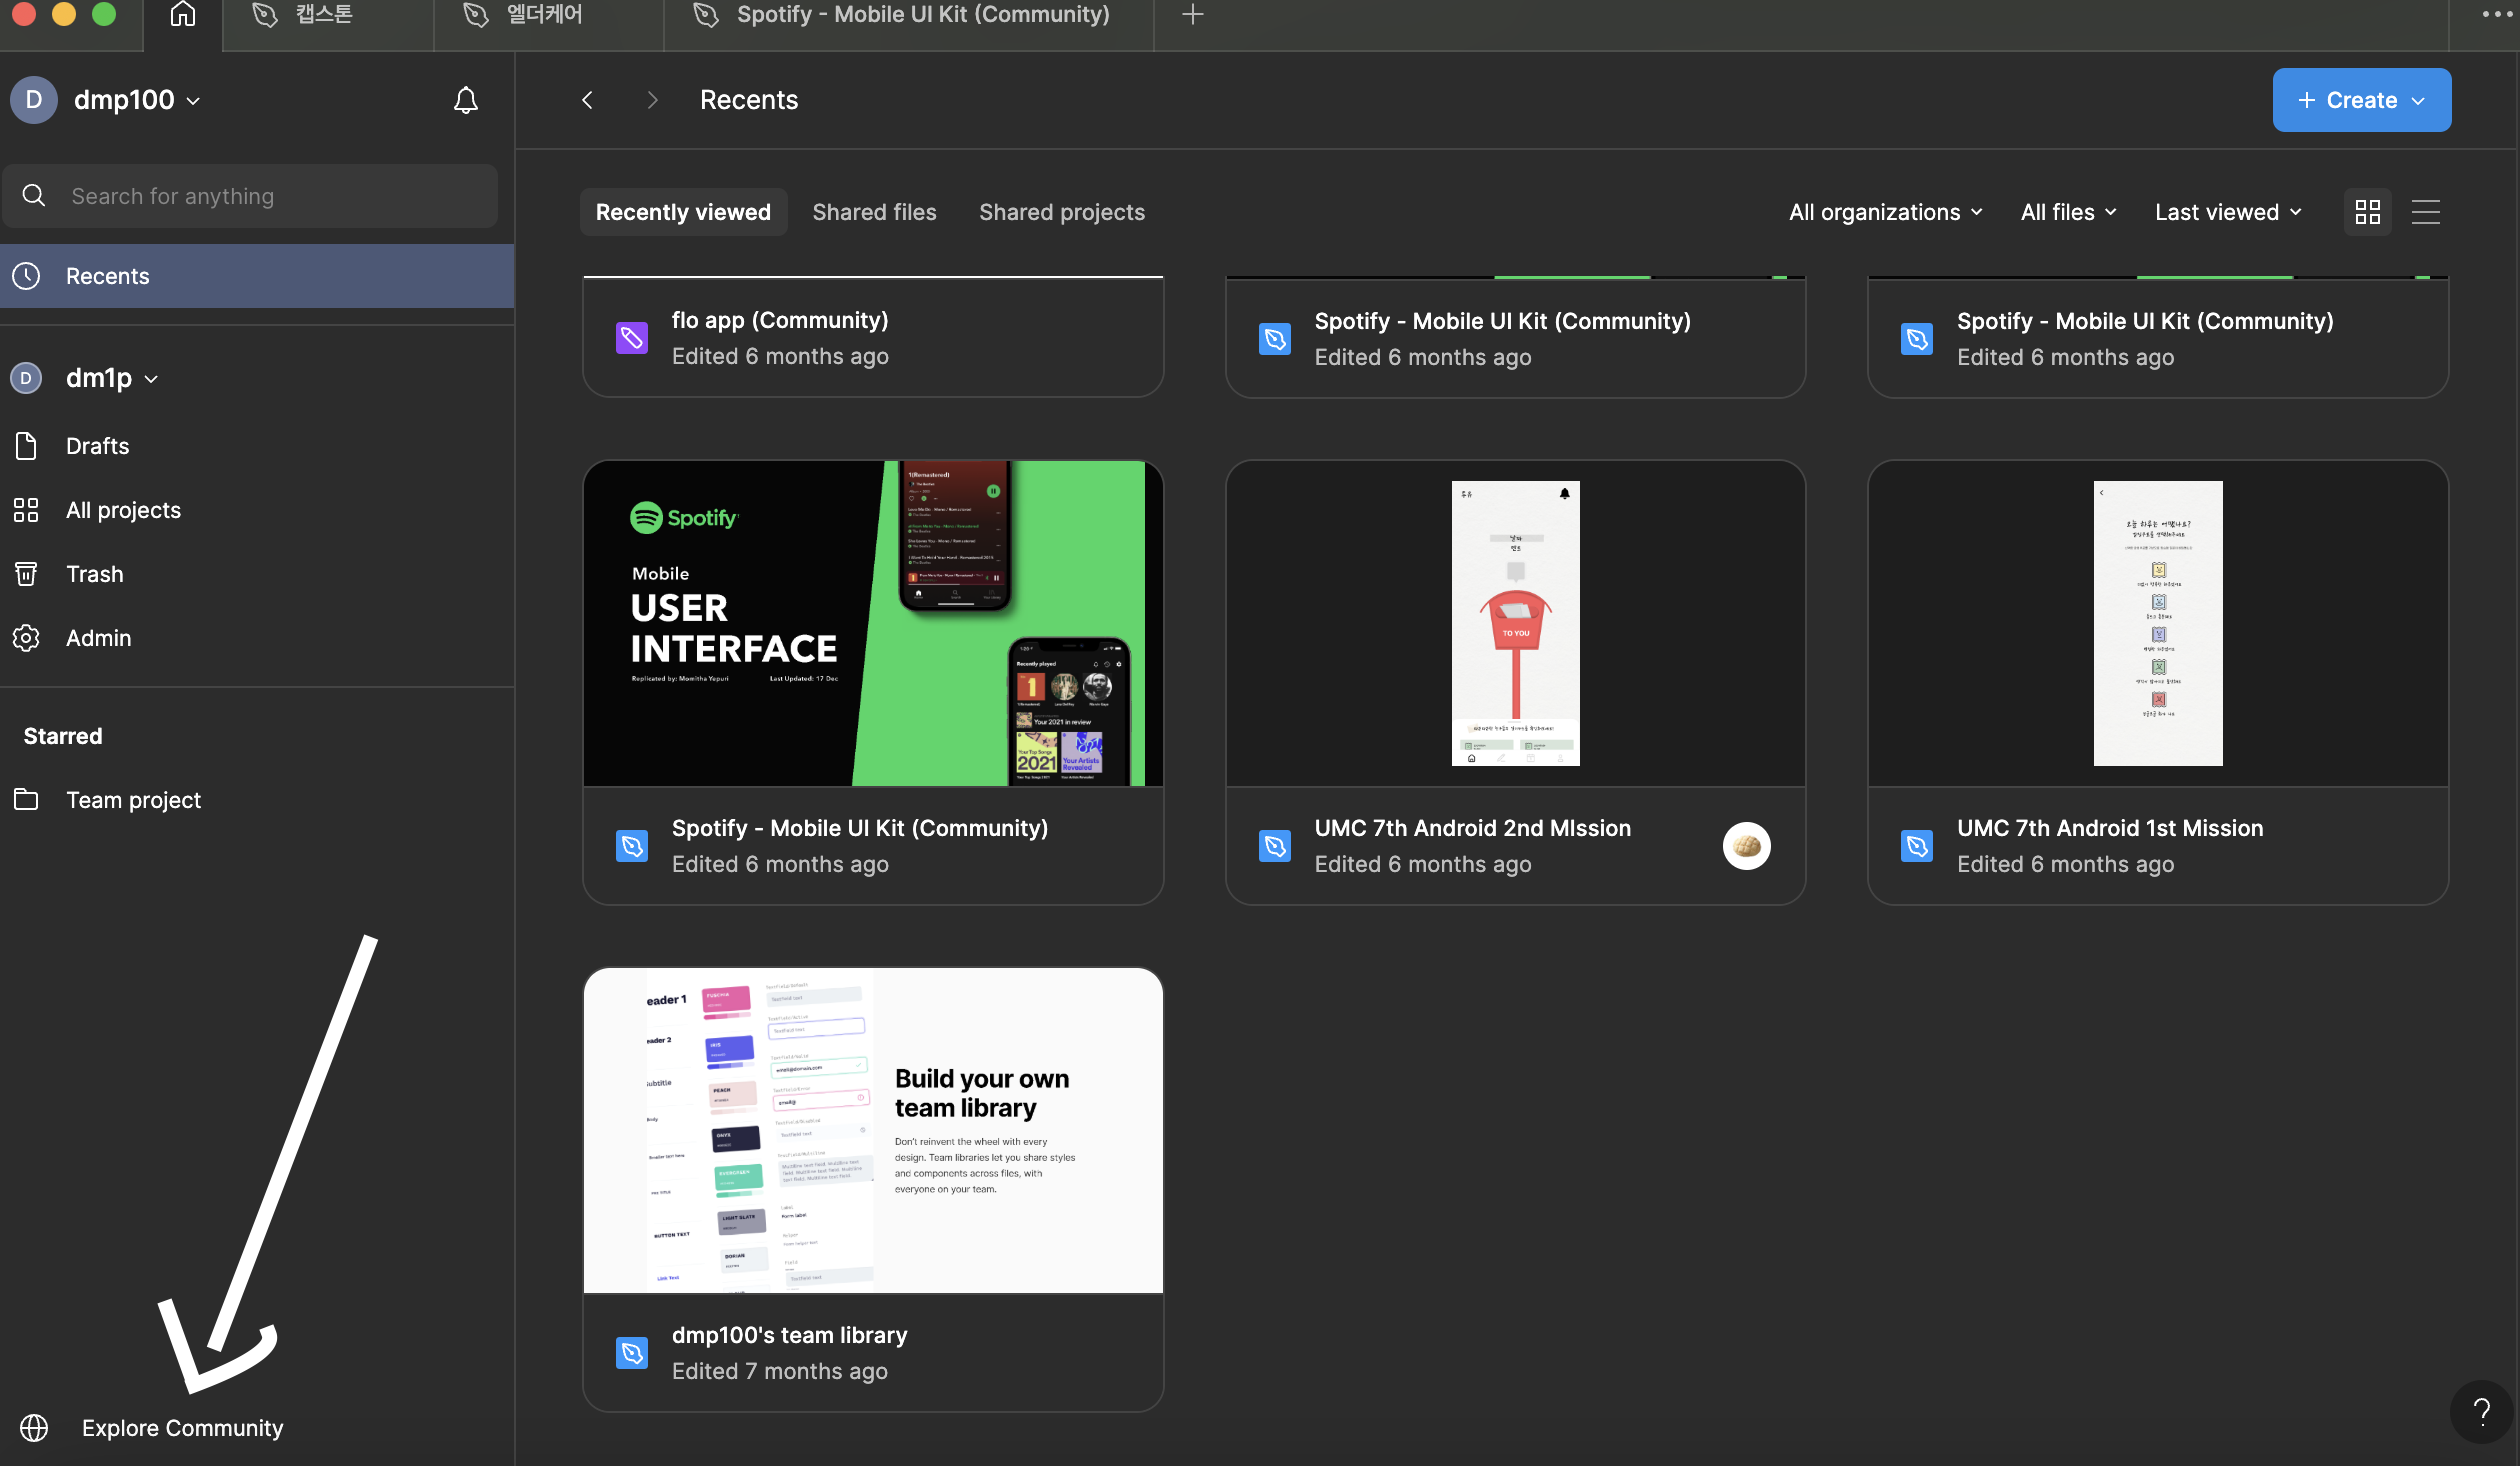The width and height of the screenshot is (2520, 1466).
Task: Click the home tab icon
Action: pyautogui.click(x=182, y=15)
